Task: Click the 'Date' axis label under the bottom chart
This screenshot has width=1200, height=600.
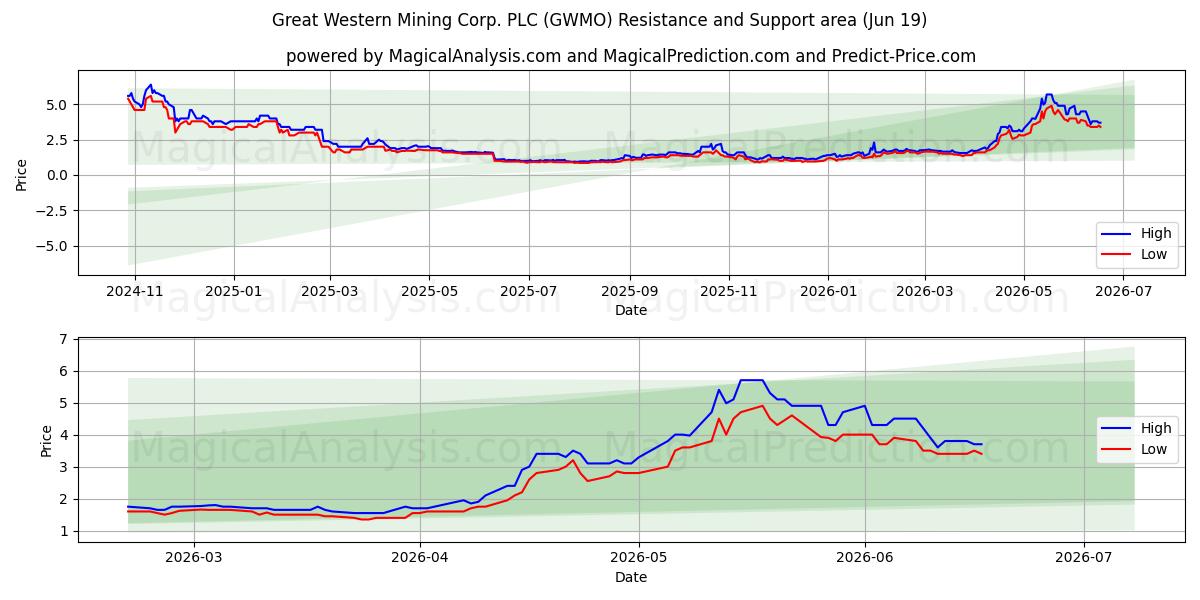Action: (631, 577)
